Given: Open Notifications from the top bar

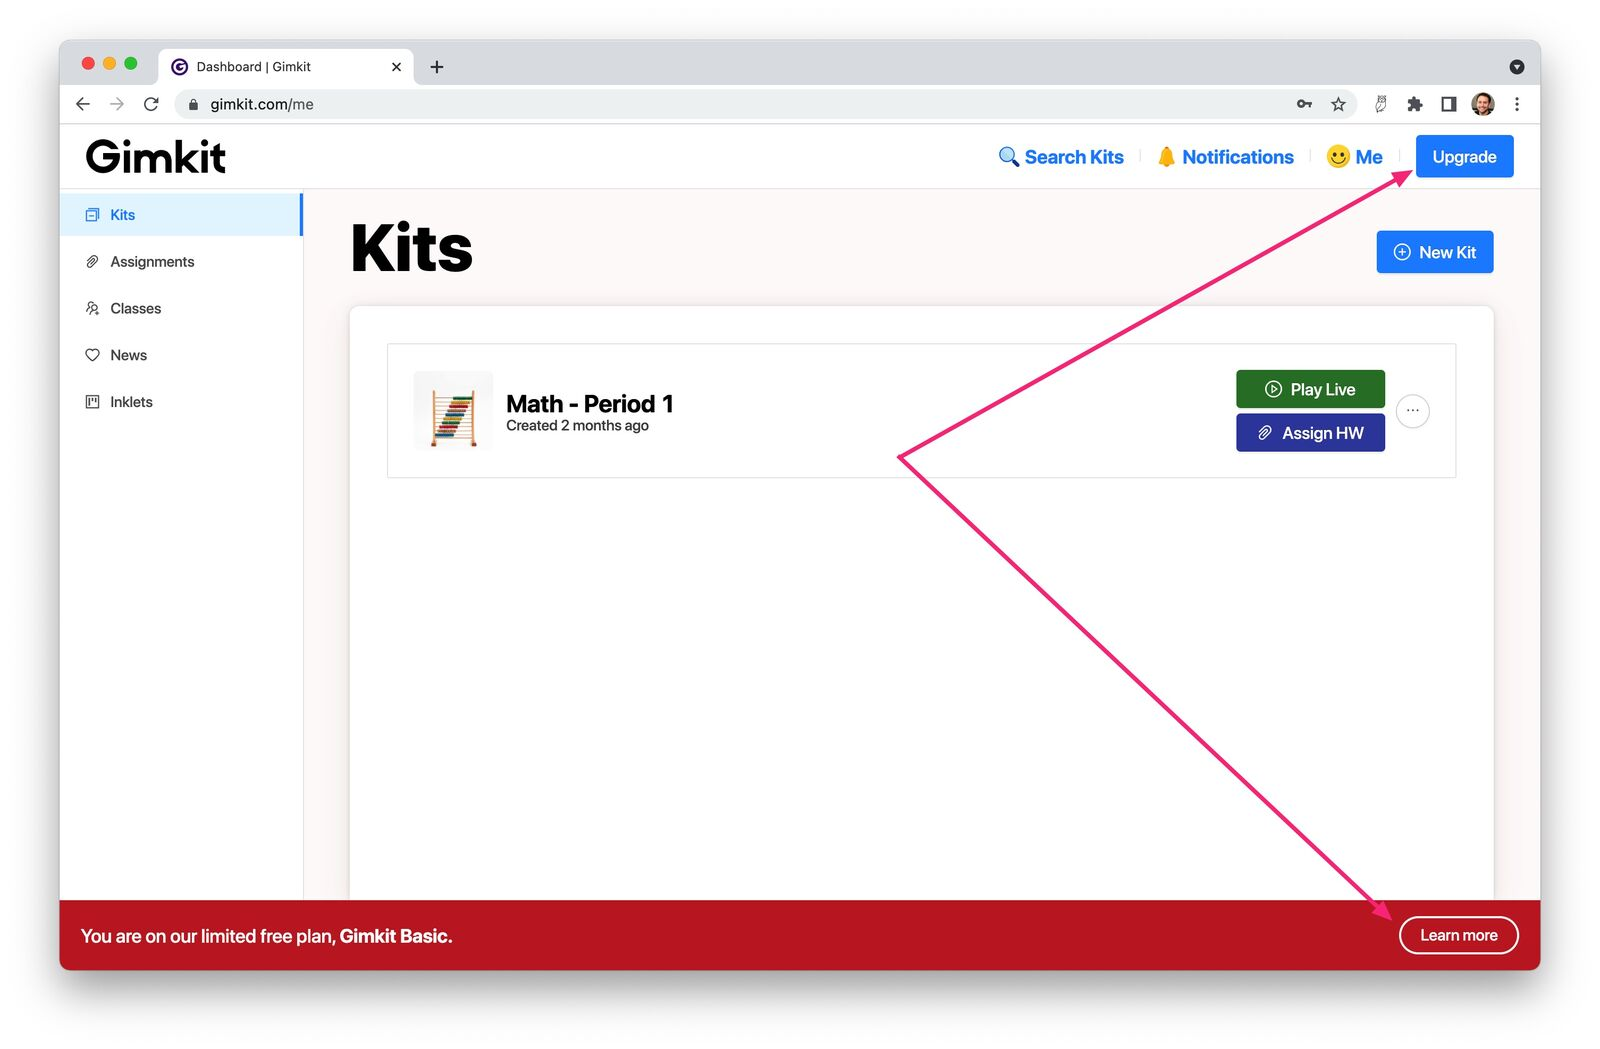Looking at the screenshot, I should pos(1225,157).
